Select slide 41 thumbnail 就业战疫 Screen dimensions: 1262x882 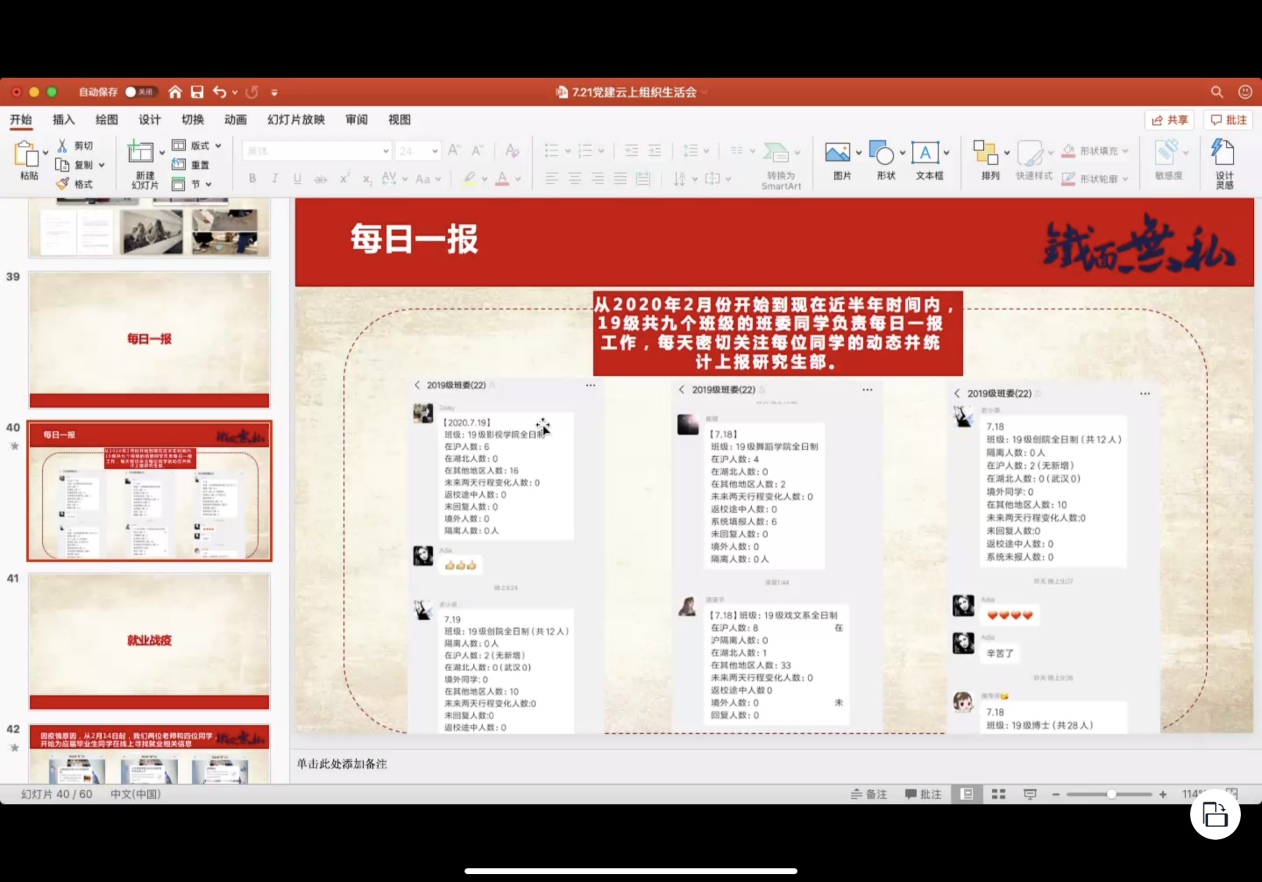click(149, 641)
